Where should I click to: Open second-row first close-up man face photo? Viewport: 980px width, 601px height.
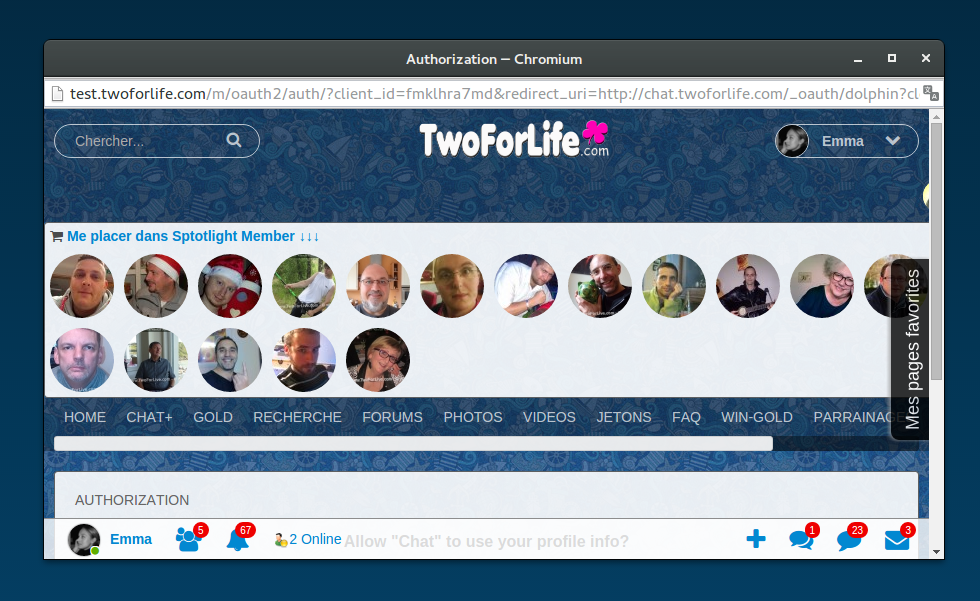coord(82,360)
